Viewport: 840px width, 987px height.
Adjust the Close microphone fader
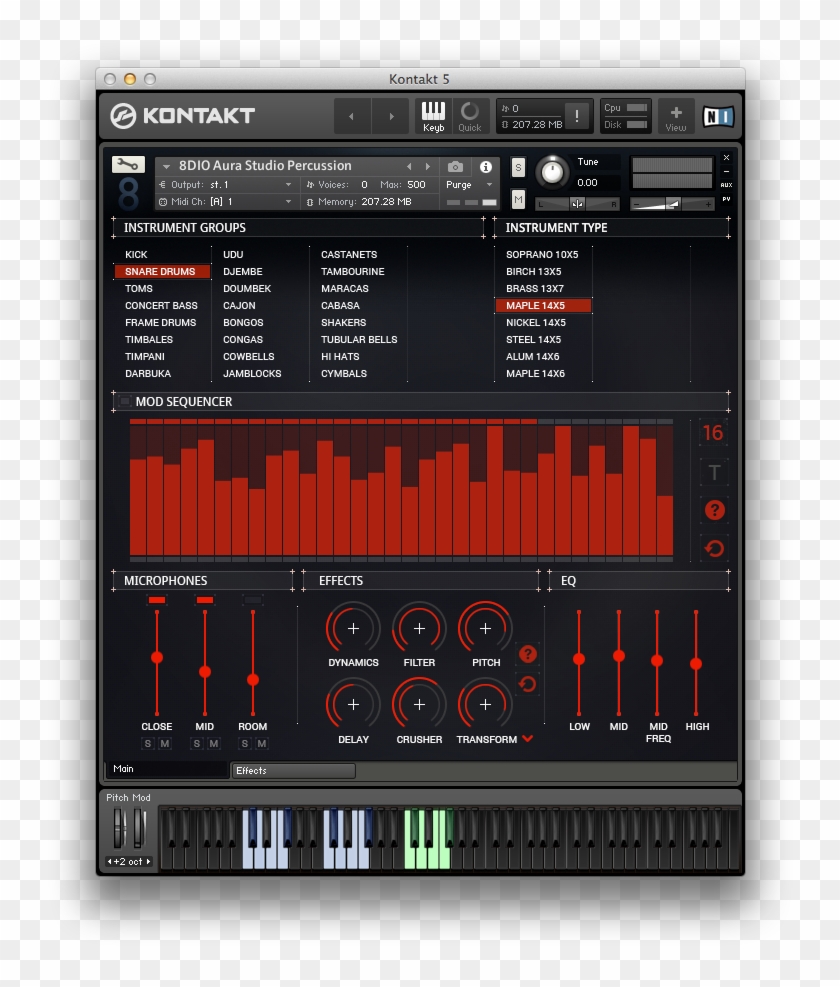tap(157, 658)
